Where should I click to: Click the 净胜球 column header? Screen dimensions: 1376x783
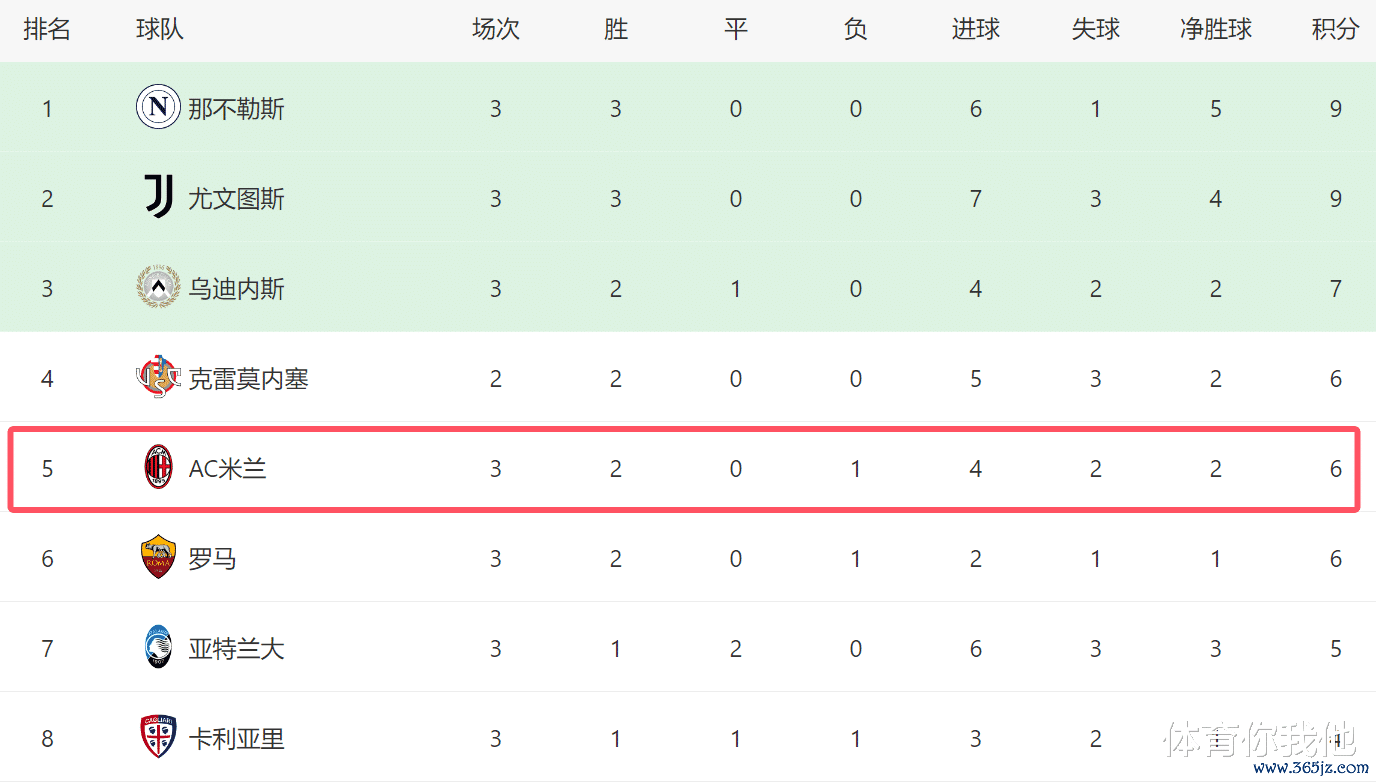click(1215, 30)
